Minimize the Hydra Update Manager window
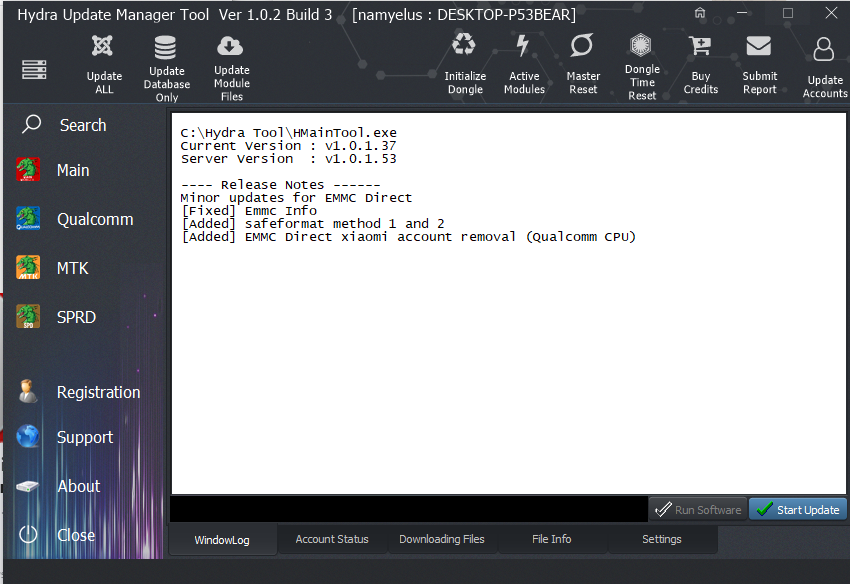This screenshot has width=850, height=584. click(743, 13)
